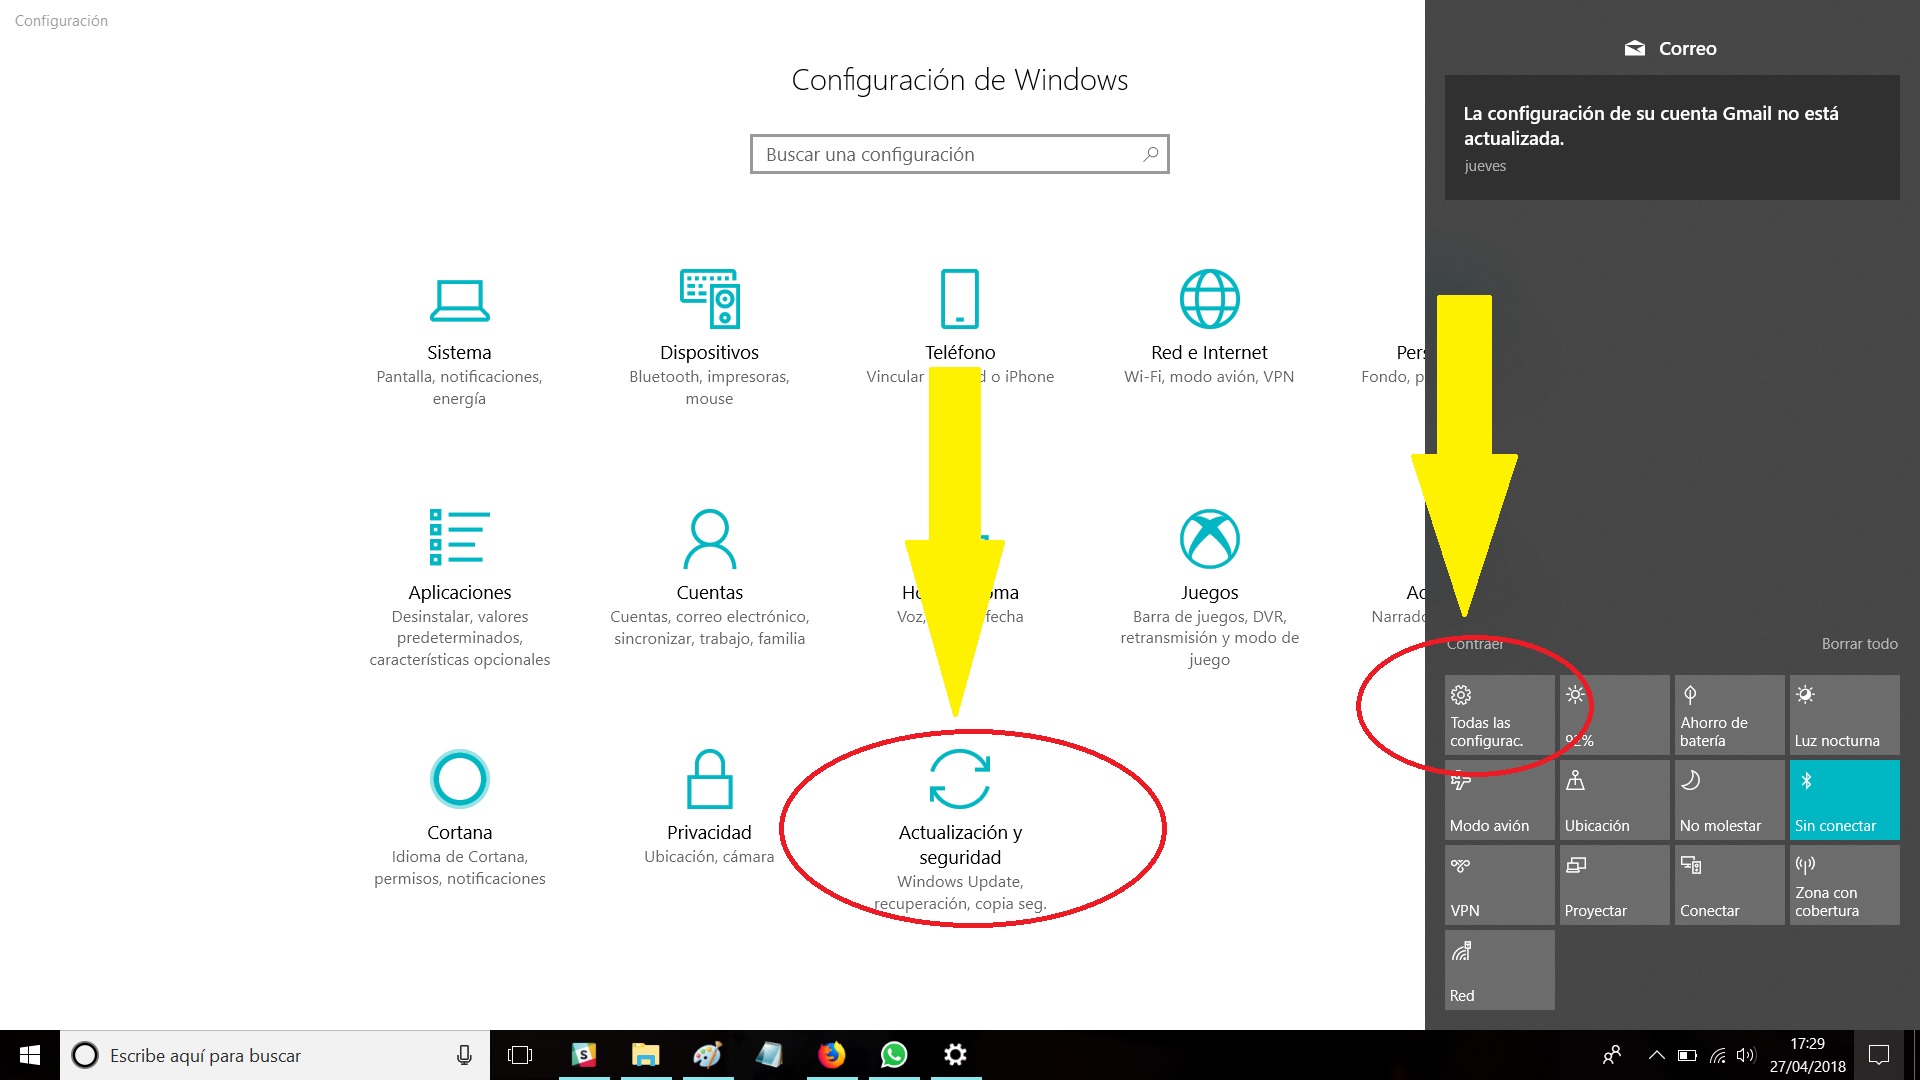This screenshot has height=1080, width=1920.
Task: Click the Wi-Fi network tray icon
Action: (1717, 1055)
